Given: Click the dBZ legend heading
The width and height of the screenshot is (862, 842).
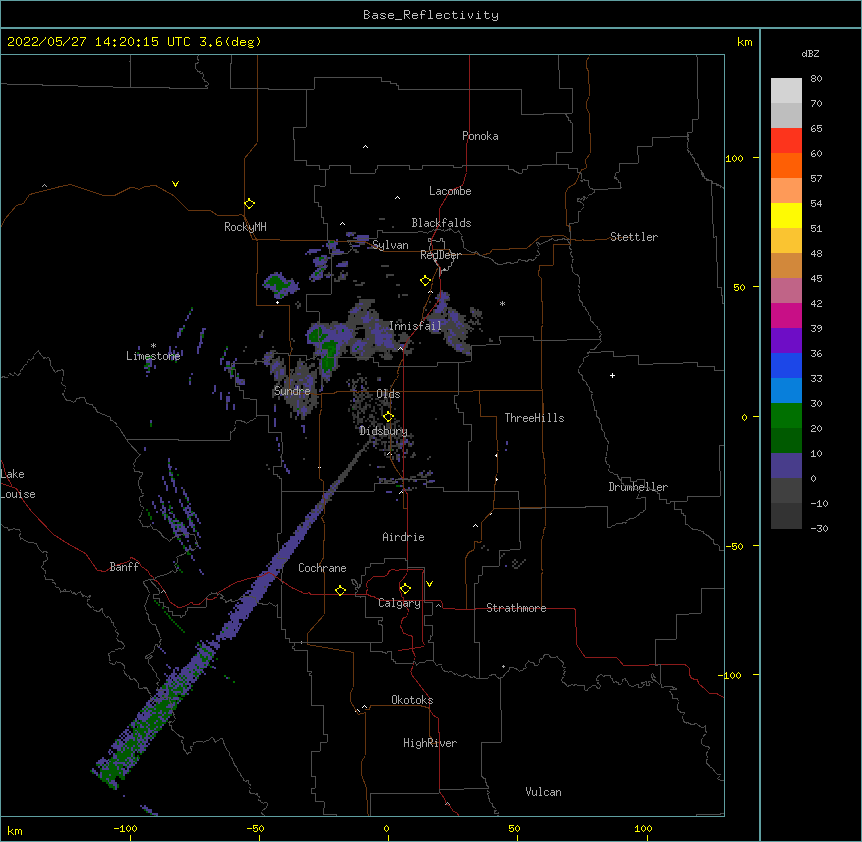Looking at the screenshot, I should [x=810, y=54].
